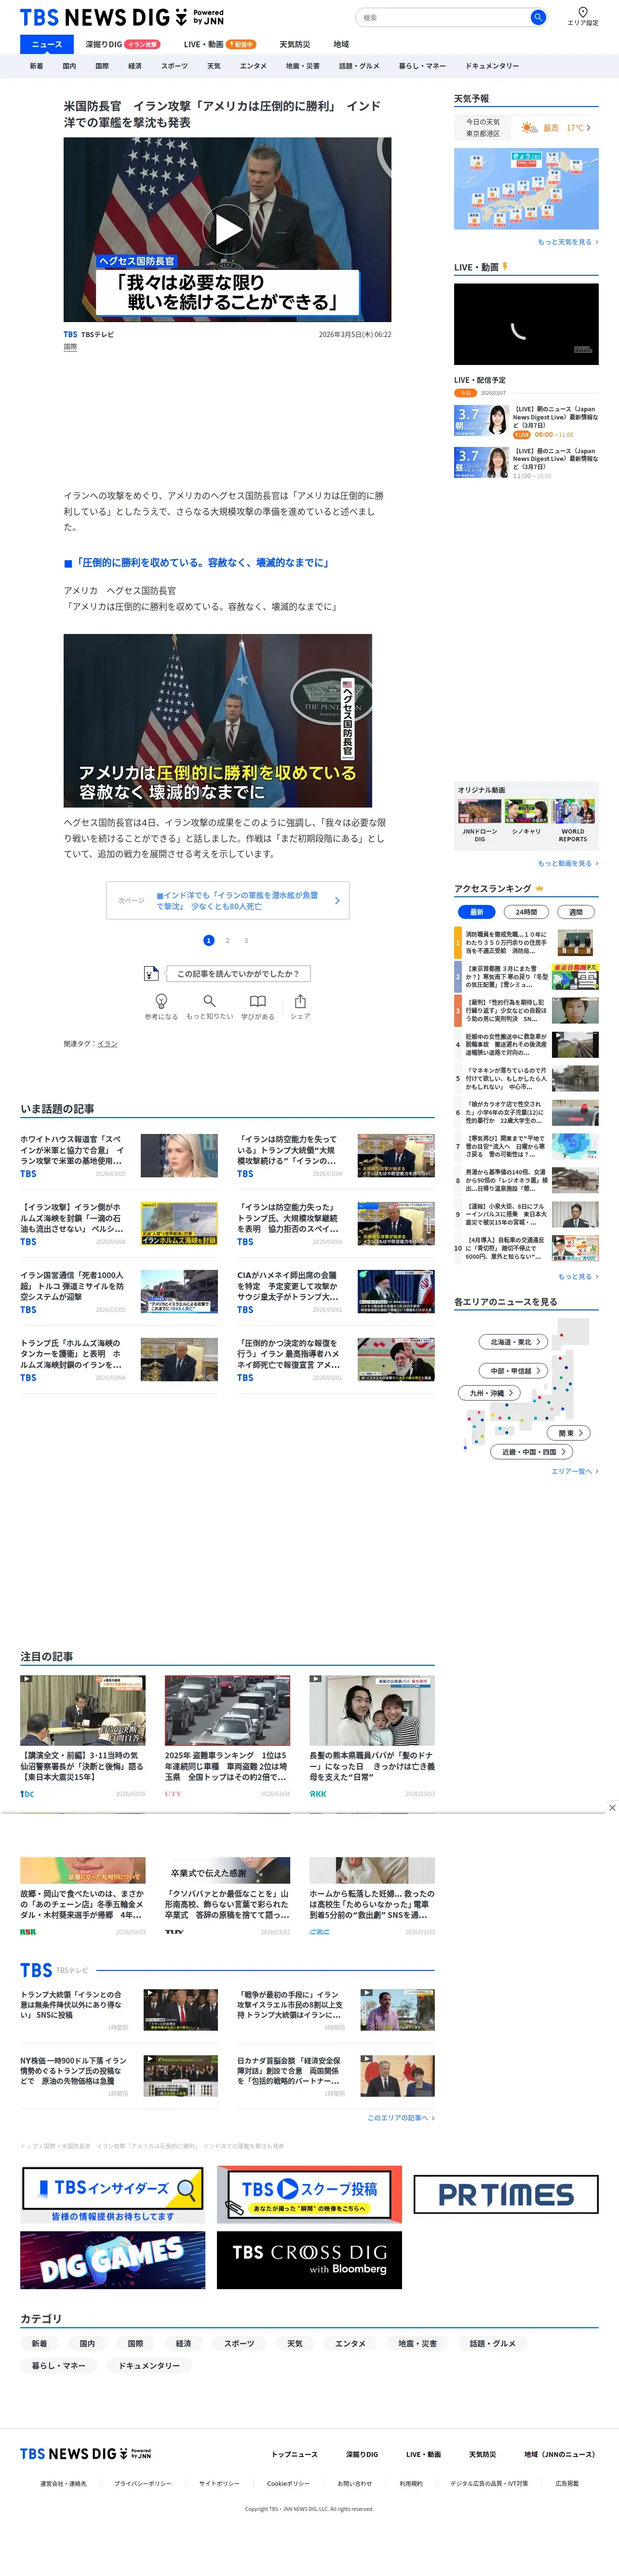
Task: Open the スポーツ category in the sub-navigation
Action: [174, 66]
